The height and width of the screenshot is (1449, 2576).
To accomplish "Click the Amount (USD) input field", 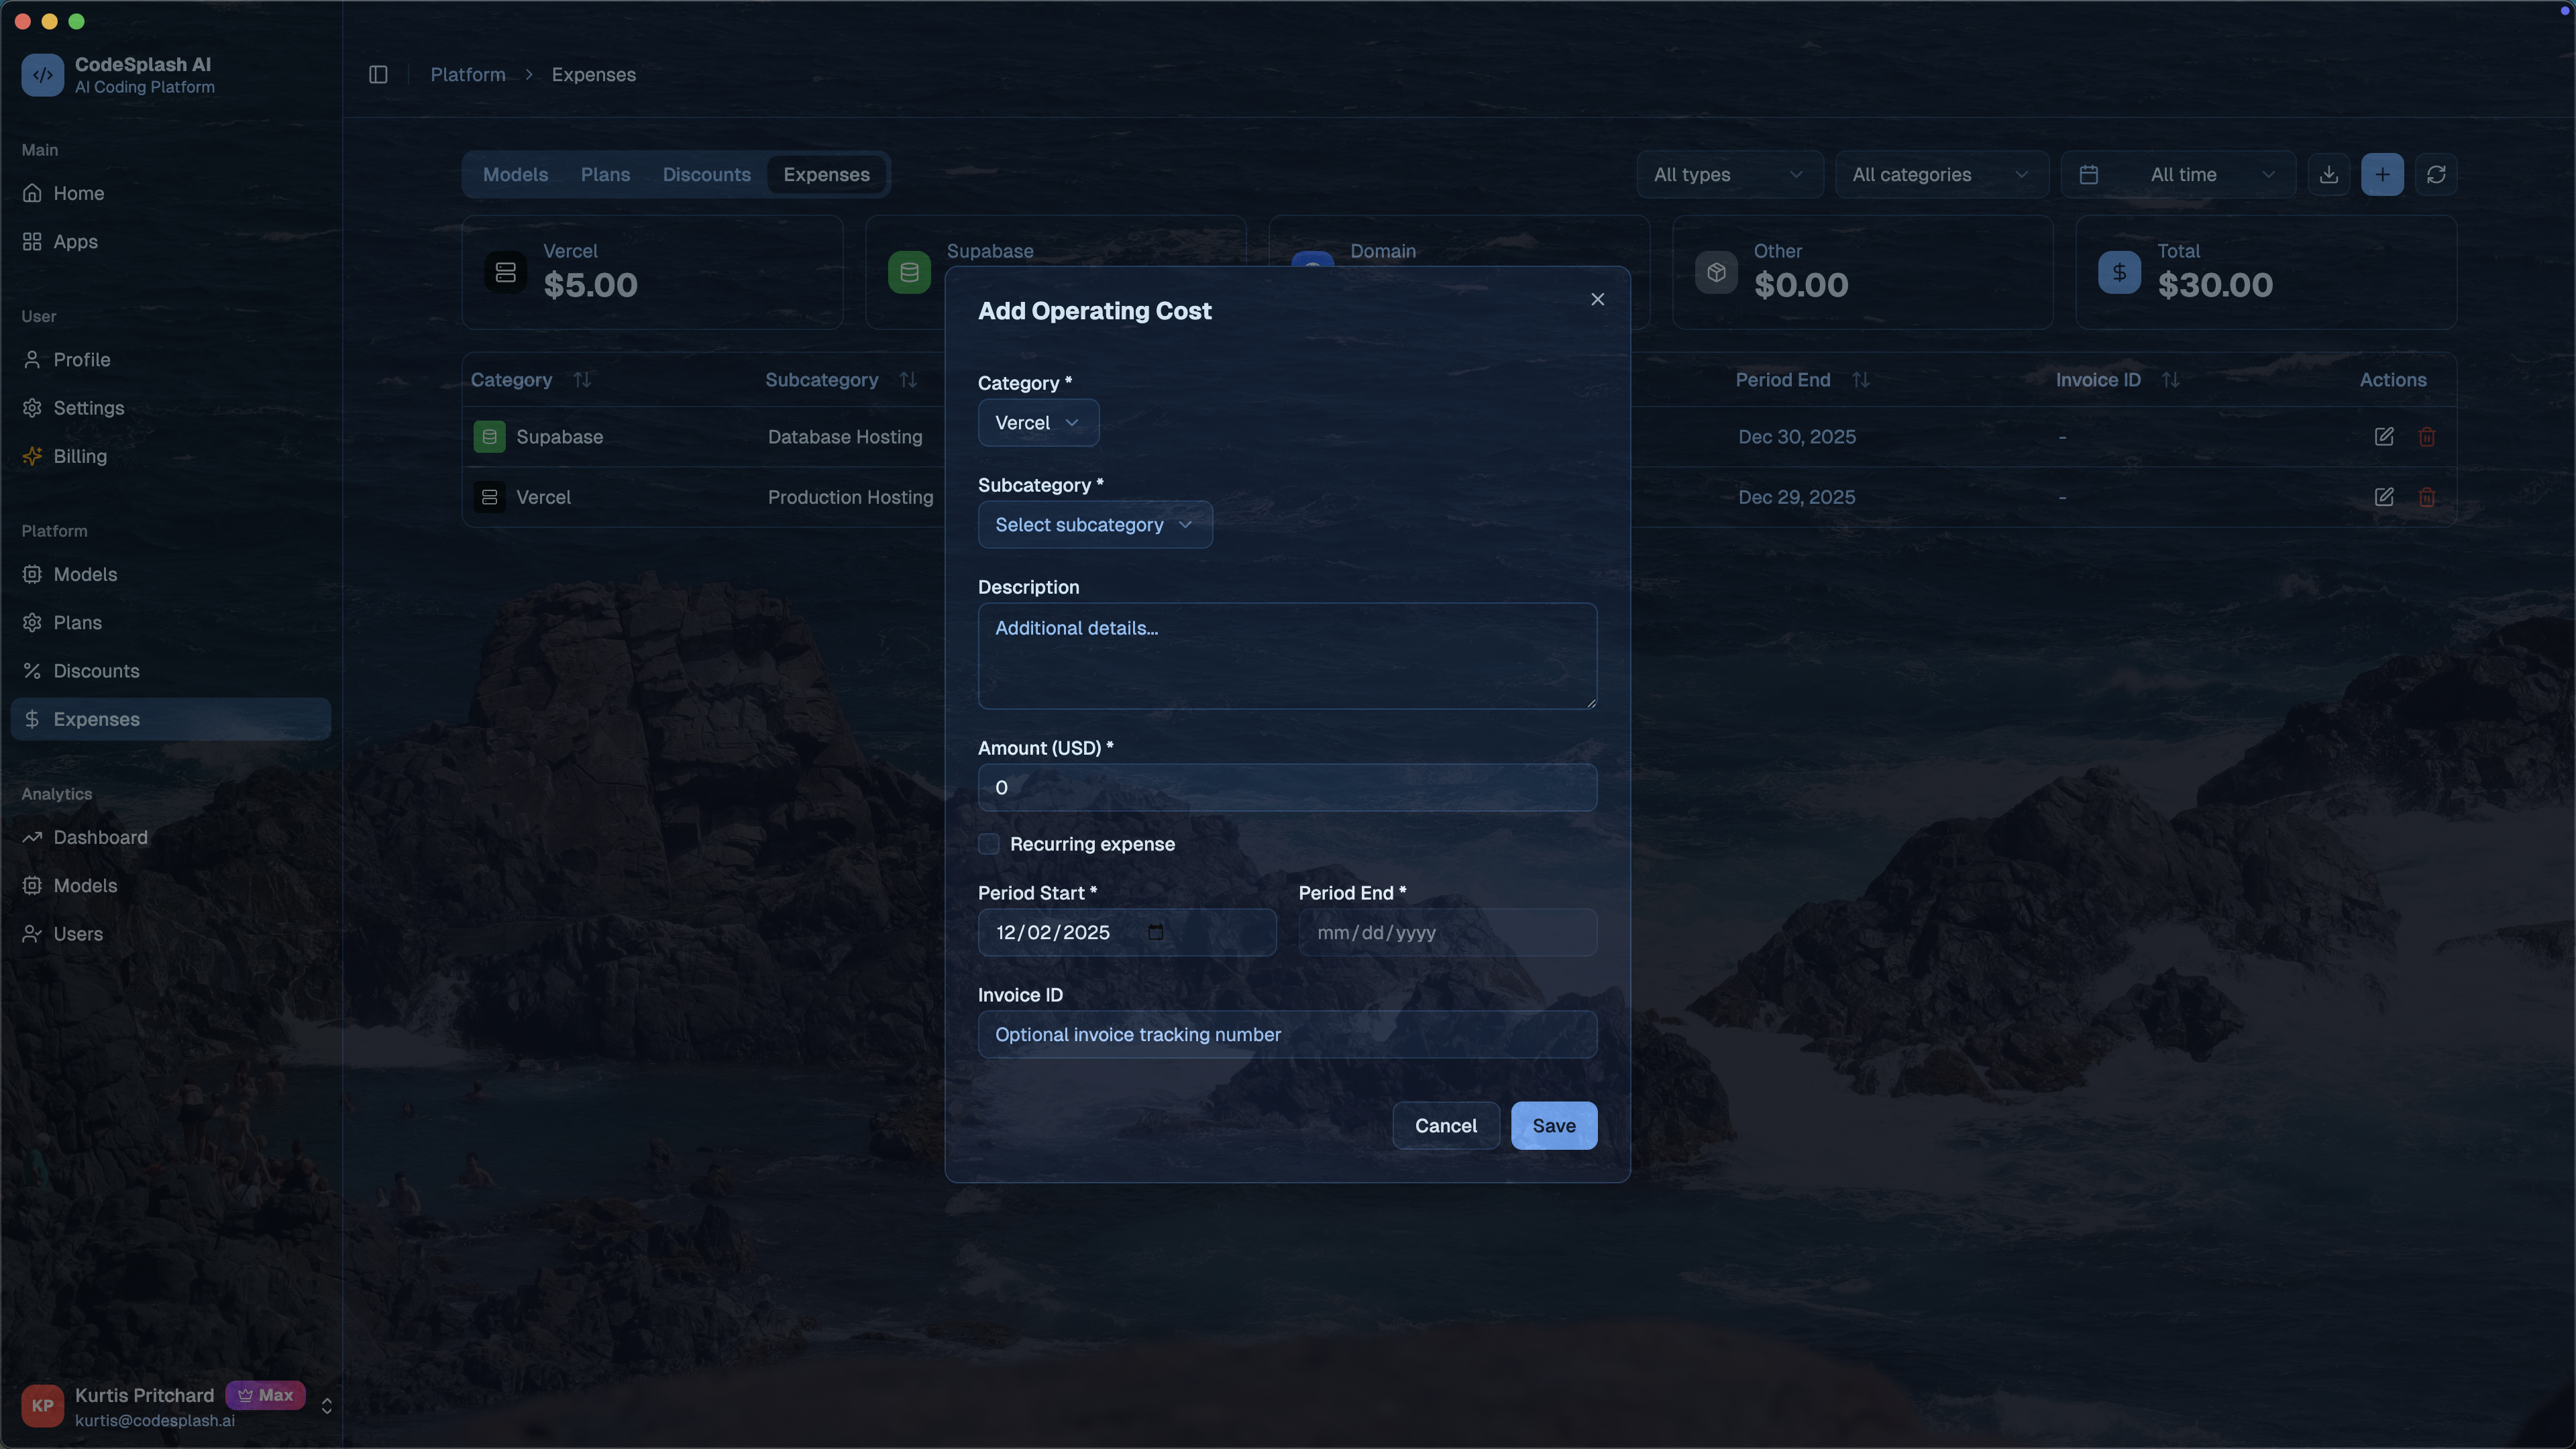I will click(x=1287, y=787).
